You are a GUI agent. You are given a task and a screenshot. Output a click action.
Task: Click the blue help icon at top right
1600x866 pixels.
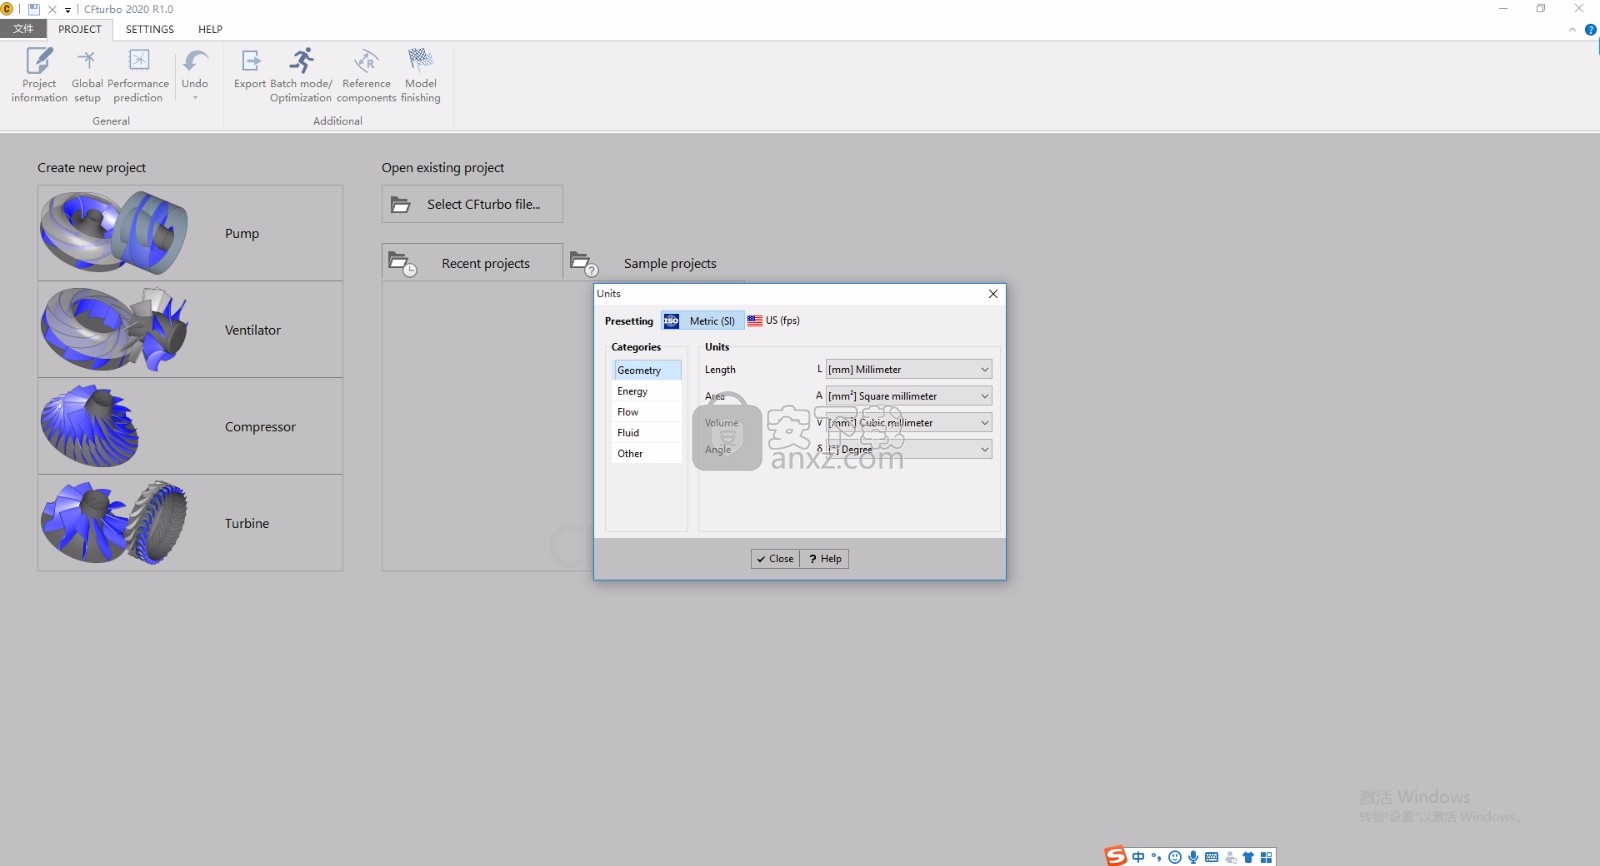1590,30
